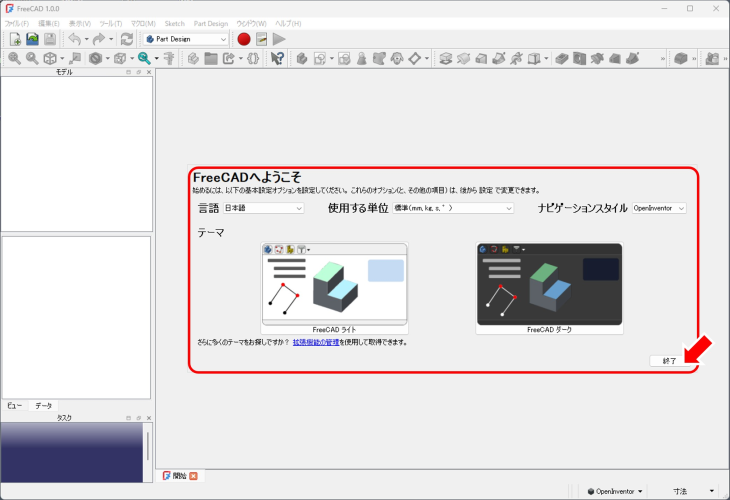
Task: Close the 開始 start page tab
Action: [193, 476]
